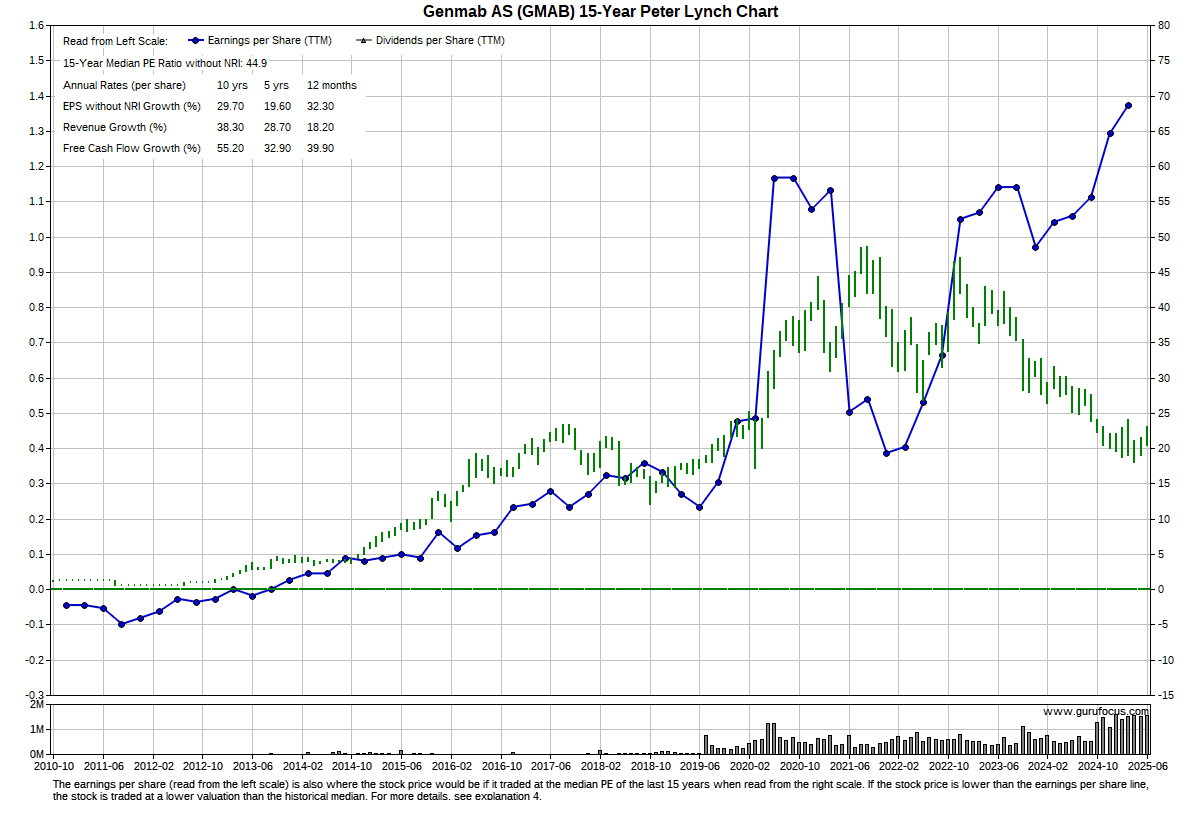The width and height of the screenshot is (1200, 820).
Task: Click the 38.30 revenue growth value
Action: [x=230, y=127]
